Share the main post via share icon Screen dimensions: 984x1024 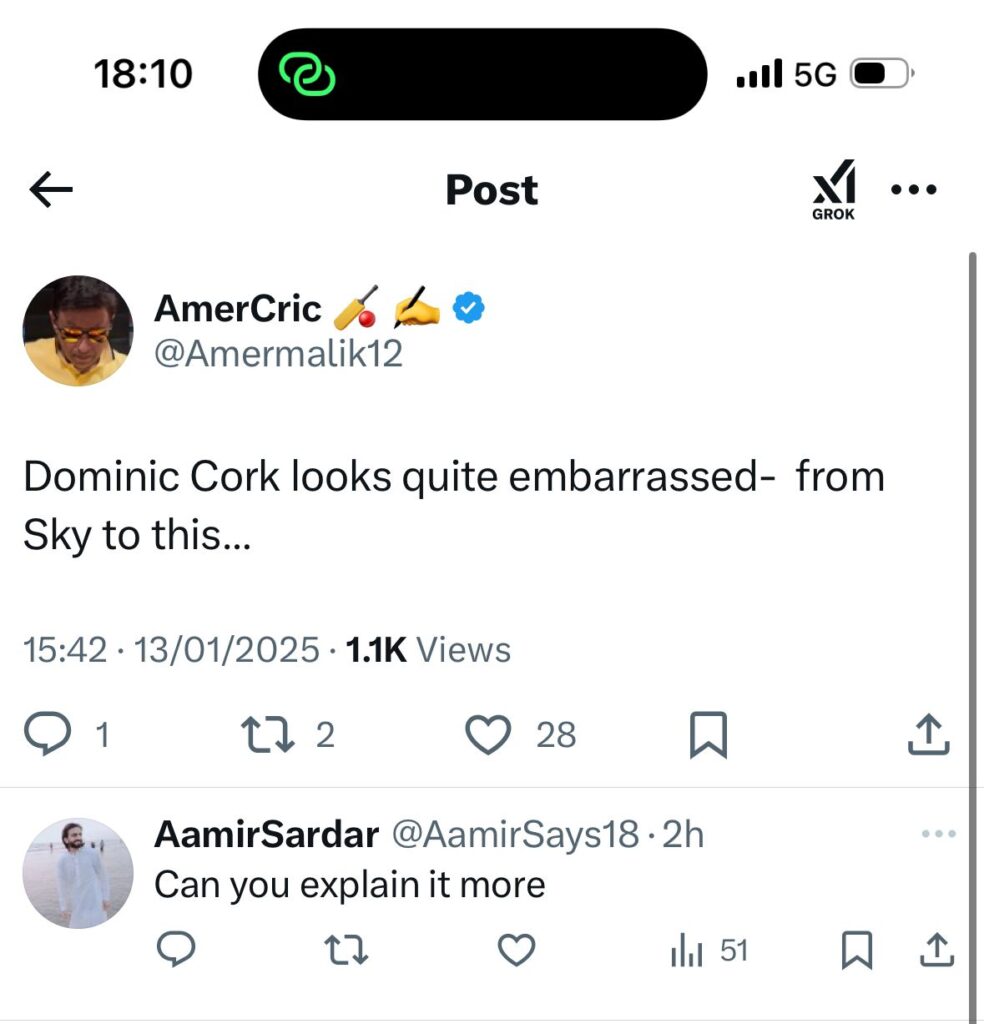[927, 736]
